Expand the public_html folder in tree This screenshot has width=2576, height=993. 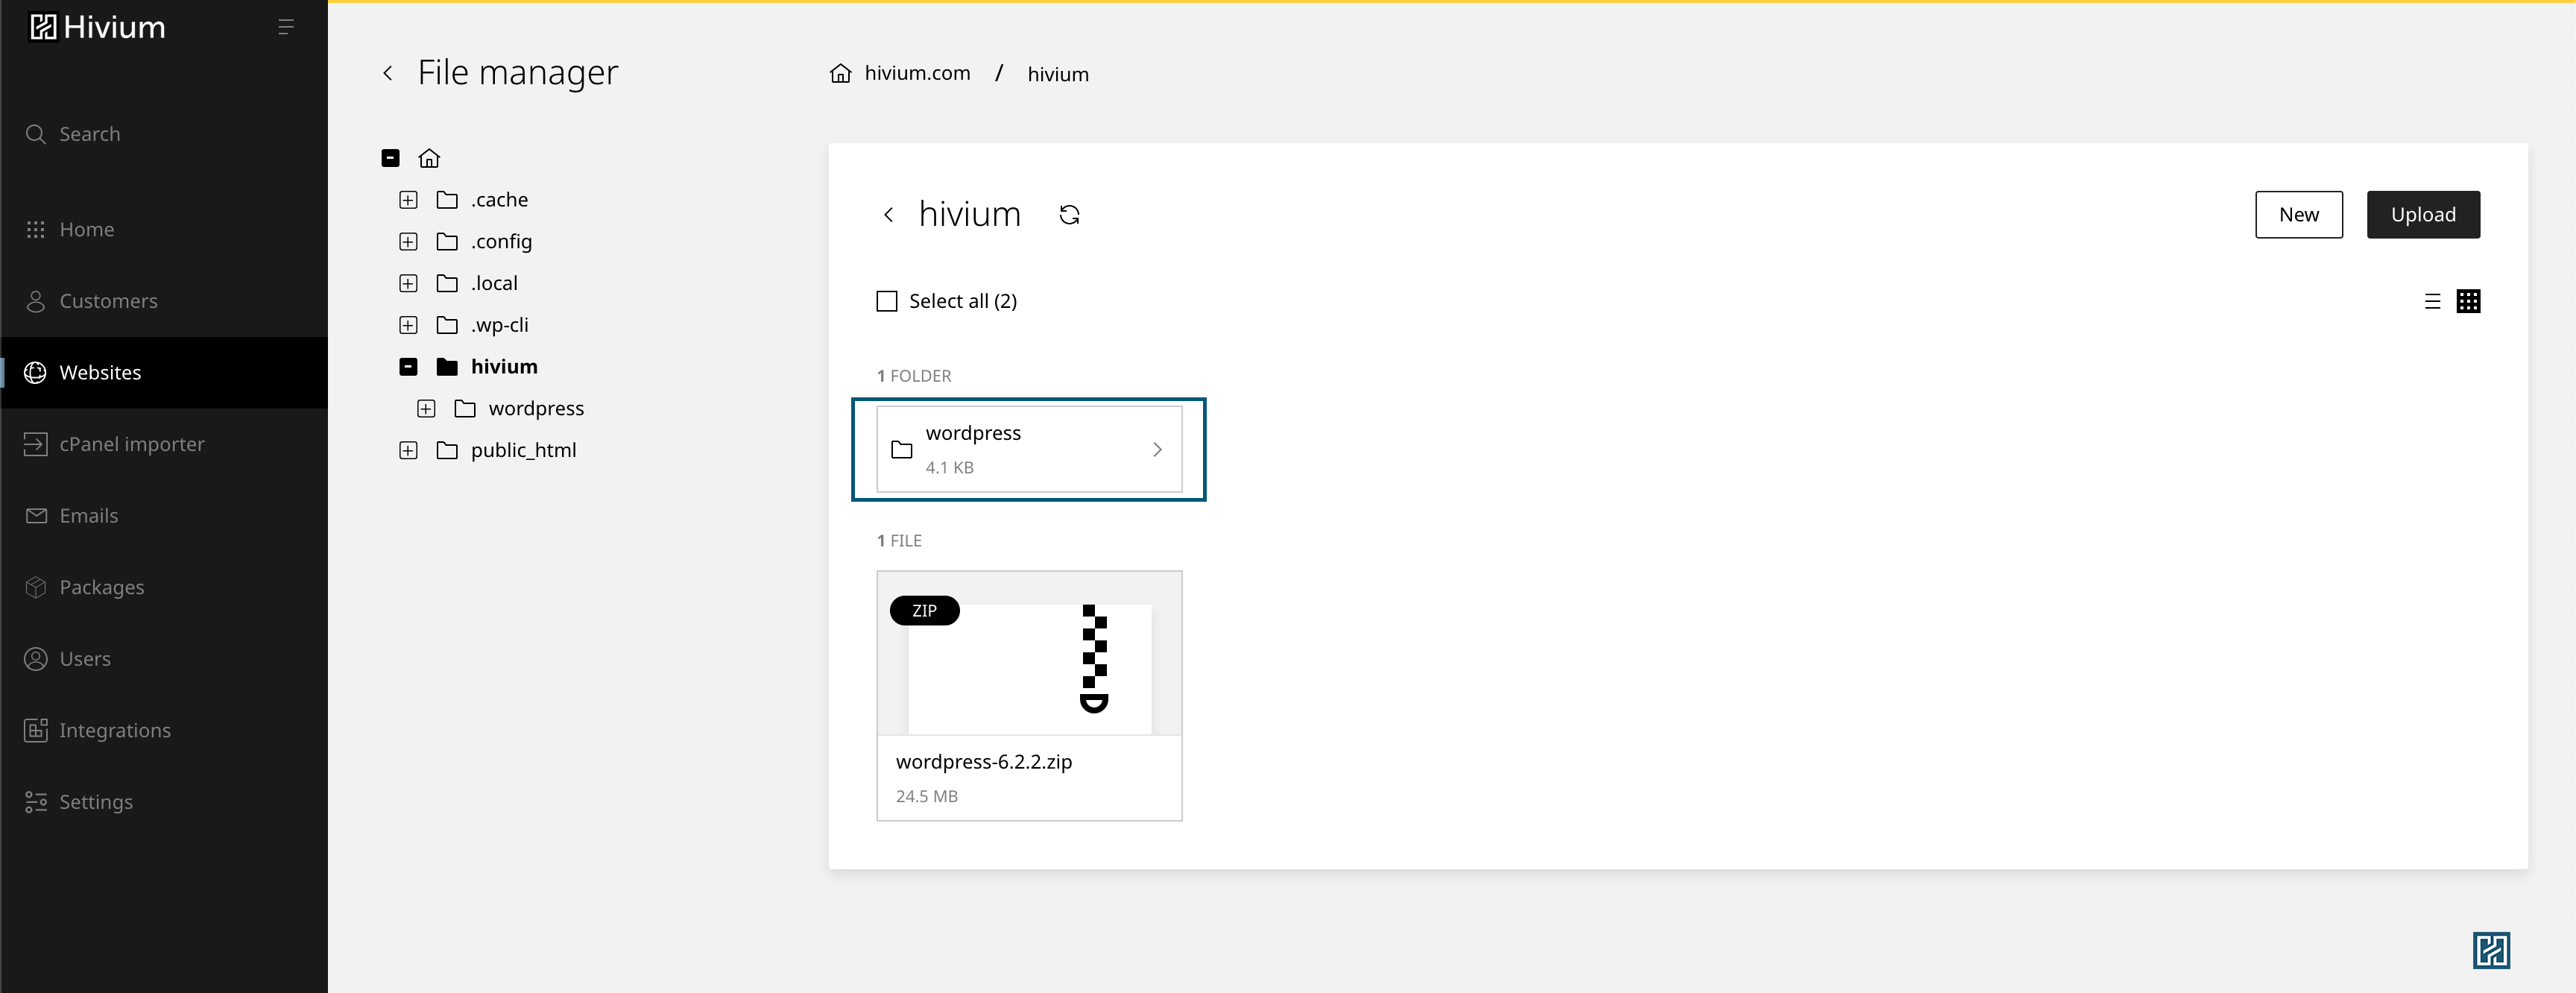[408, 450]
